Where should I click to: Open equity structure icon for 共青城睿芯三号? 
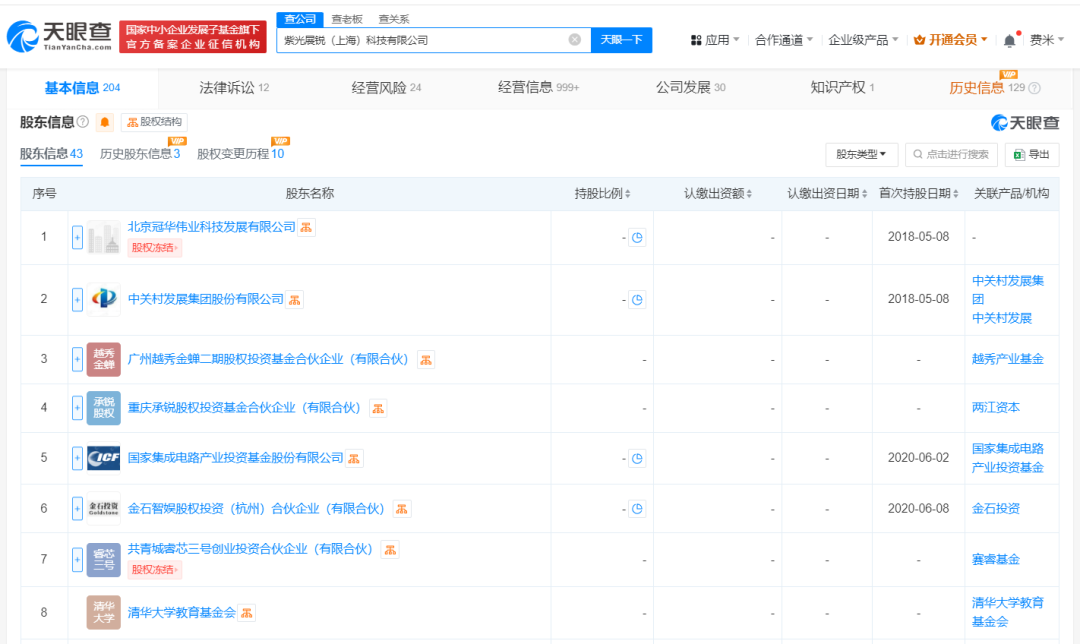390,550
